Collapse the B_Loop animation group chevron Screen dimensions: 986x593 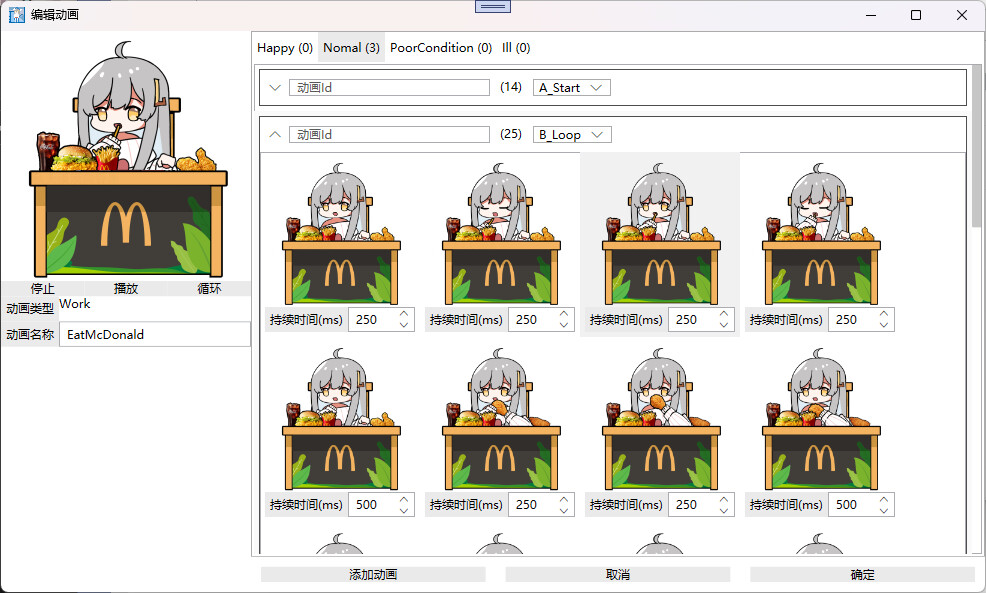click(x=275, y=135)
